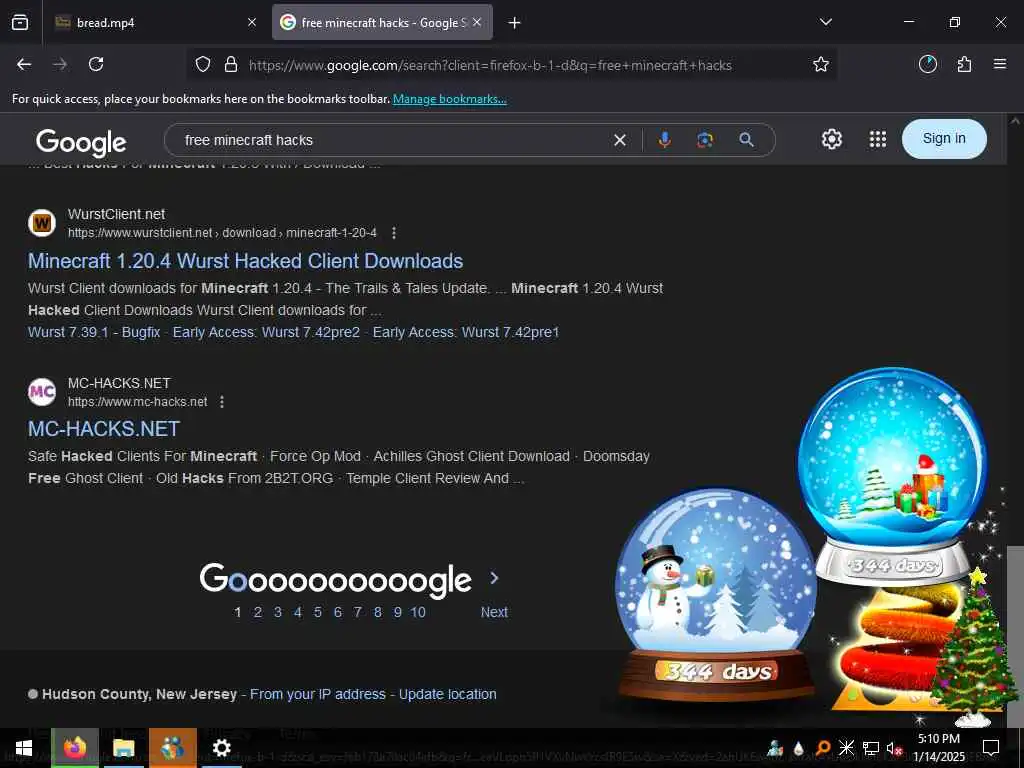Screen dimensions: 1024x768
Task: Open Early Access: Wurst 7.42pre1 link
Action: (x=466, y=332)
